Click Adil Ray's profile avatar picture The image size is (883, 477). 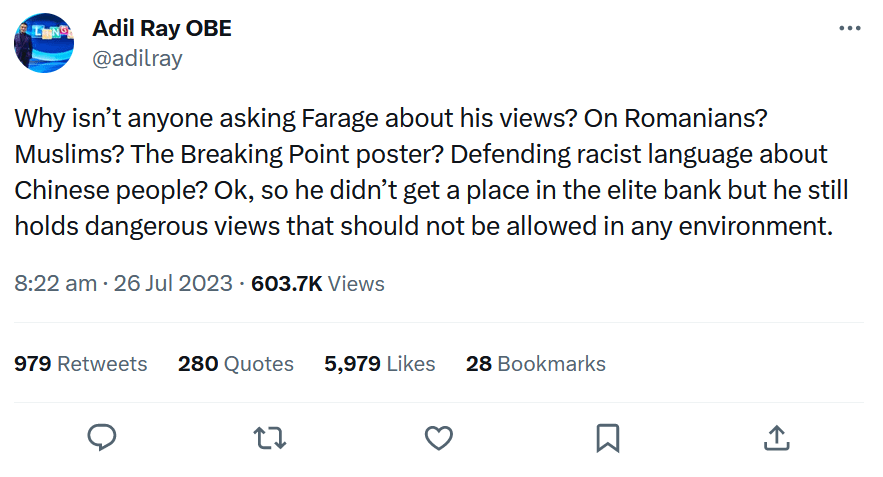pyautogui.click(x=44, y=43)
